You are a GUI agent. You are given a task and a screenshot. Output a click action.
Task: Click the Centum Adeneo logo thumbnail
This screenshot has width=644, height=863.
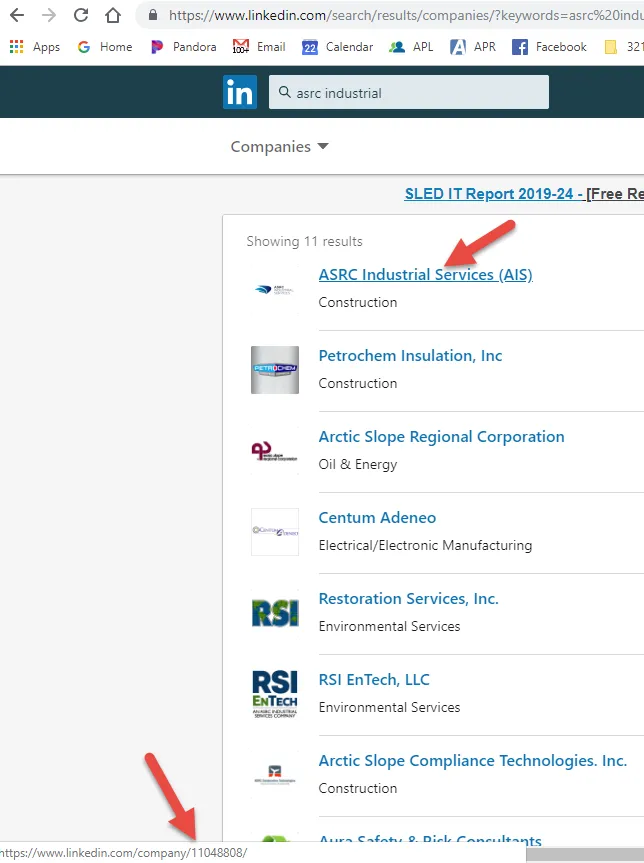coord(275,532)
